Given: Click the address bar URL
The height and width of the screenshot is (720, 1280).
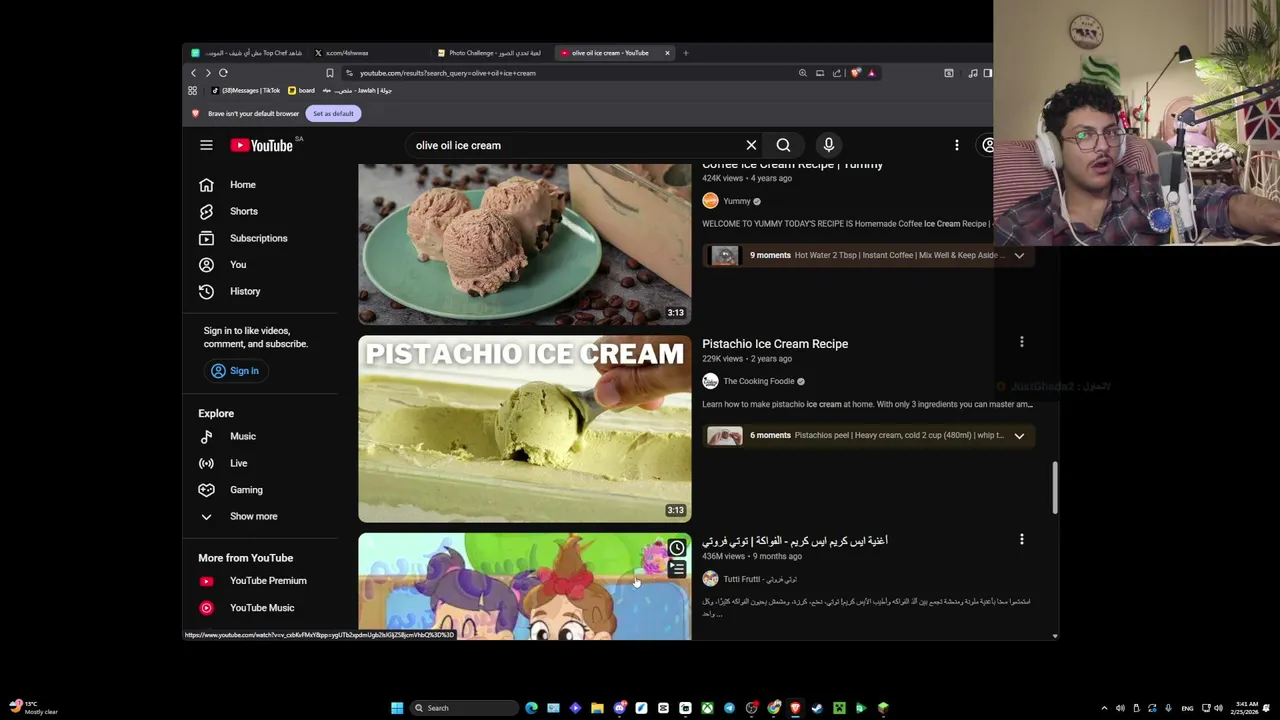Looking at the screenshot, I should point(448,73).
